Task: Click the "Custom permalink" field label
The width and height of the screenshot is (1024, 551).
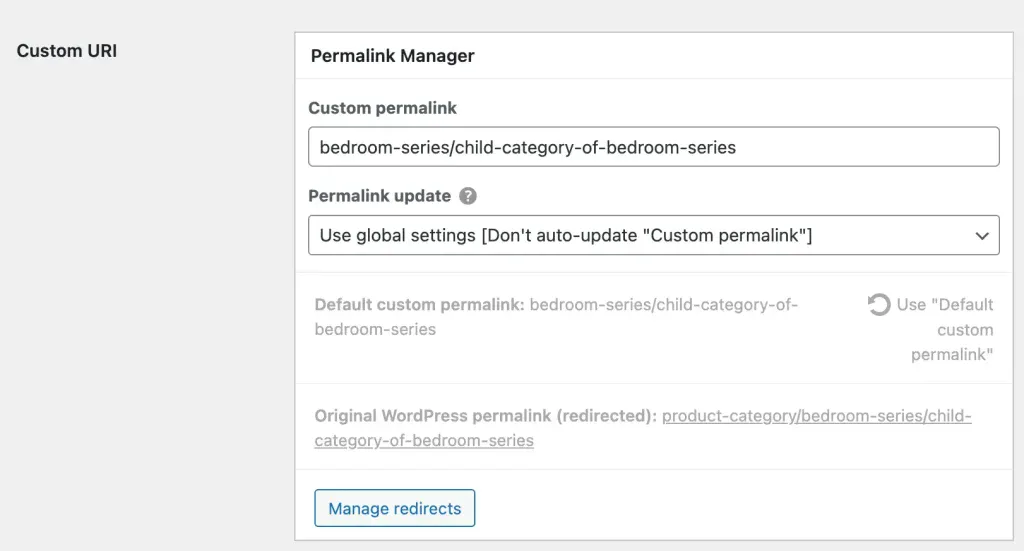Action: pos(382,108)
